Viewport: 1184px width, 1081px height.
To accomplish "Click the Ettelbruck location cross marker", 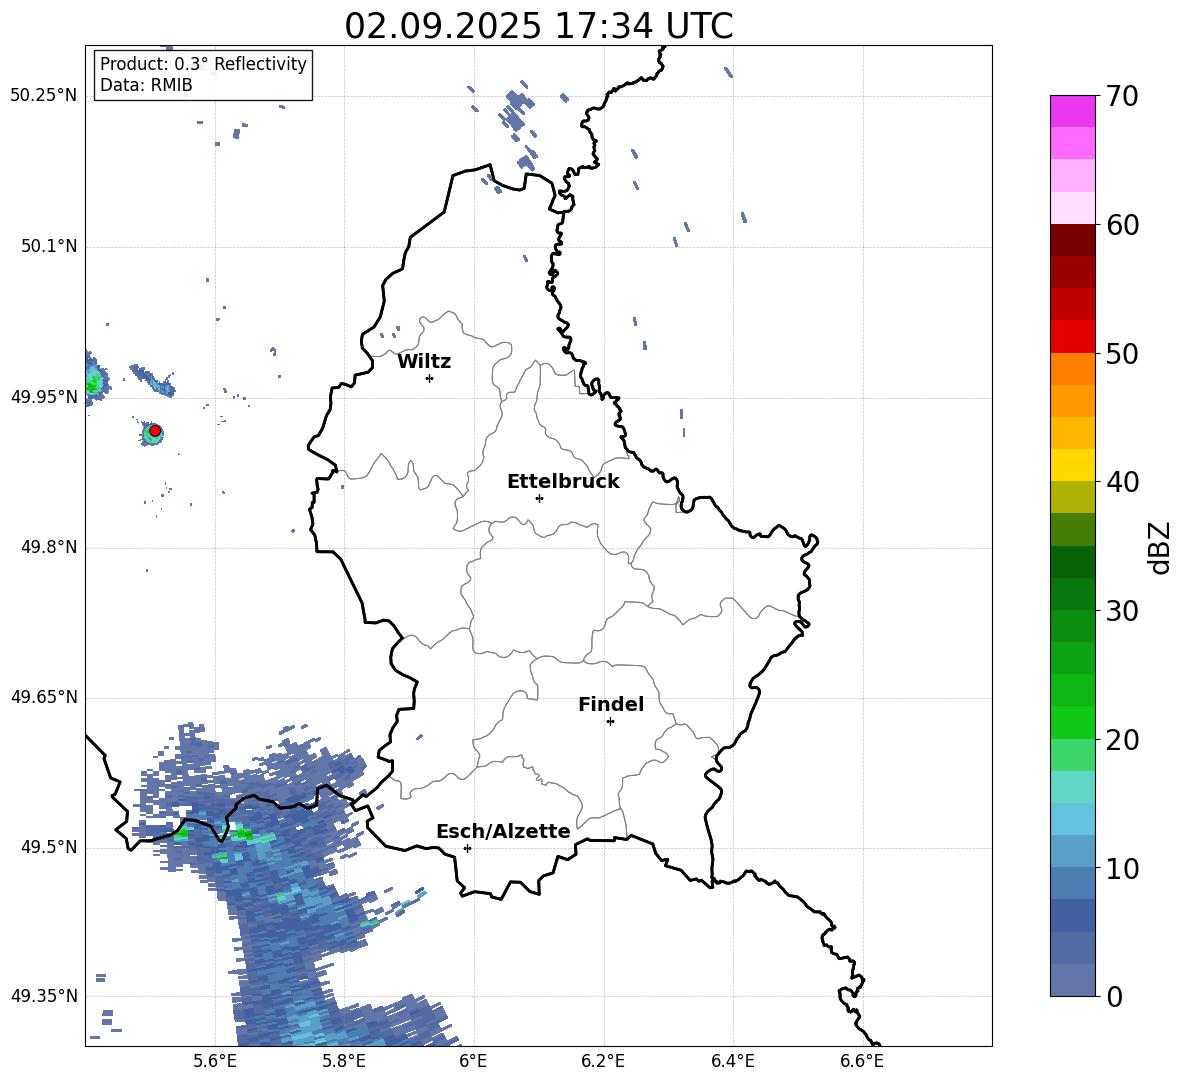I will tap(539, 498).
